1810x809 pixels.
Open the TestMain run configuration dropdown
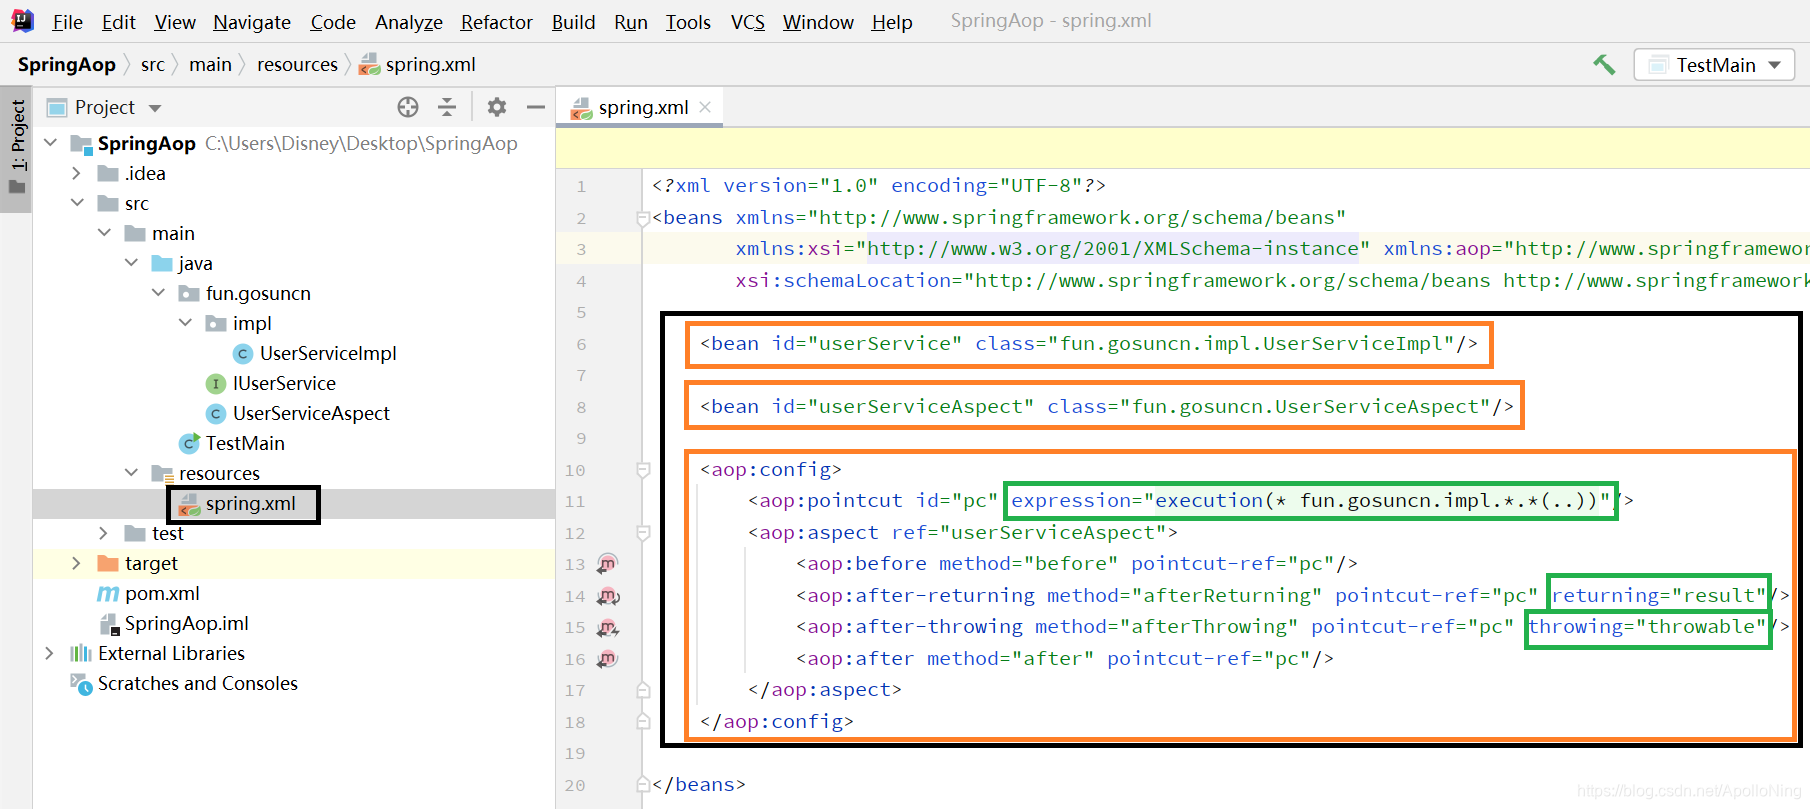(x=1714, y=65)
